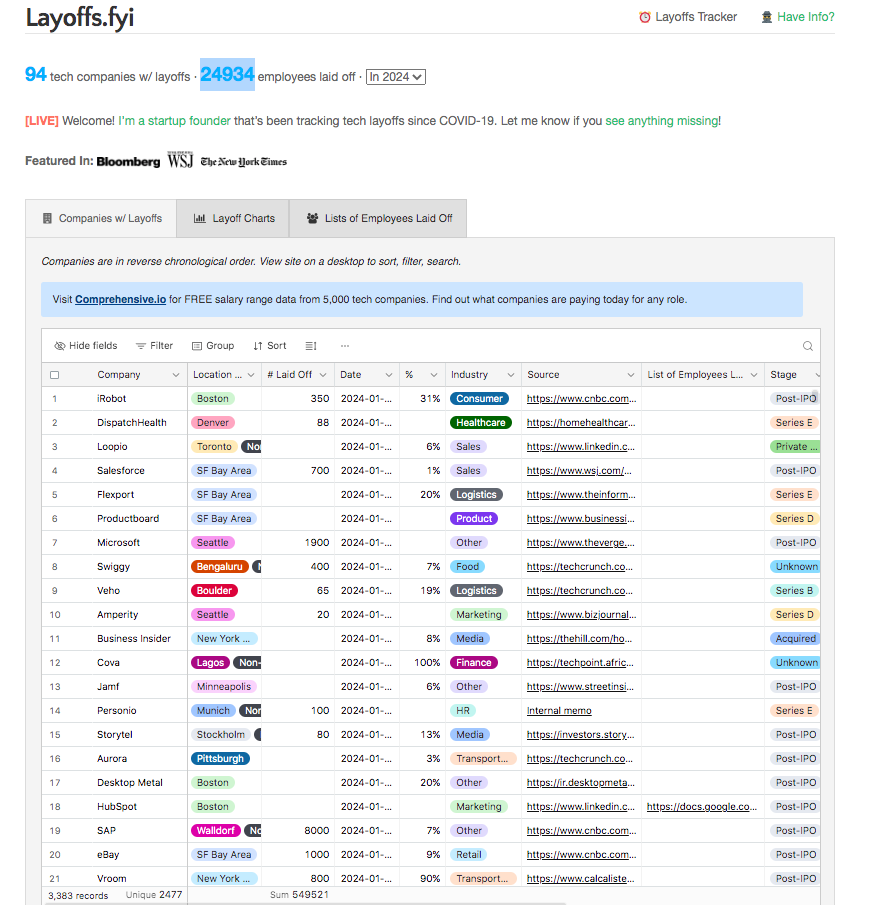Switch to the Layoff Charts tab
This screenshot has width=877, height=905.
233,218
